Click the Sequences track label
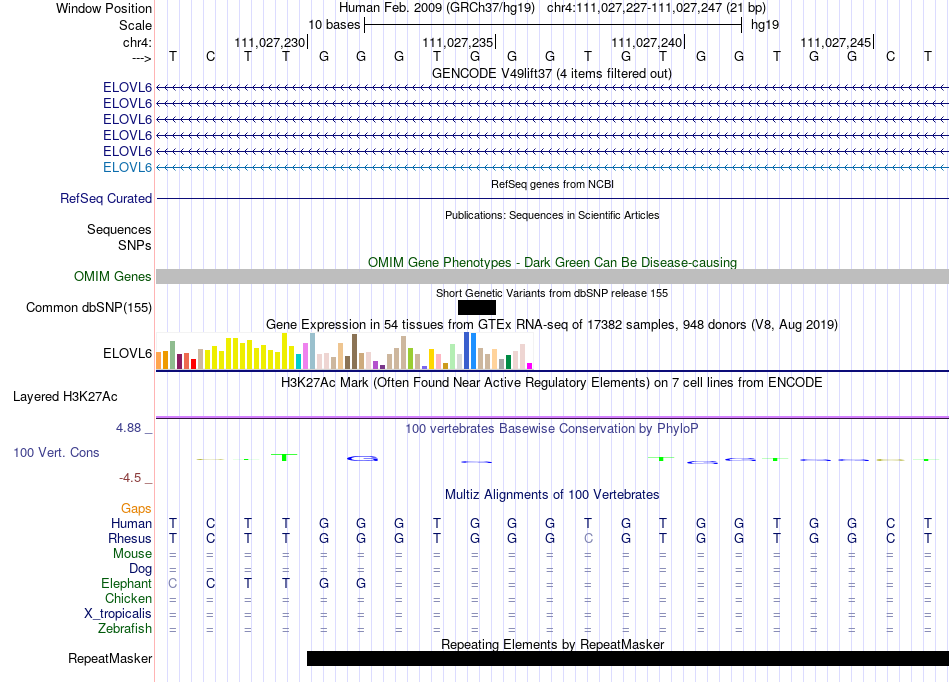950x682 pixels. [x=119, y=230]
